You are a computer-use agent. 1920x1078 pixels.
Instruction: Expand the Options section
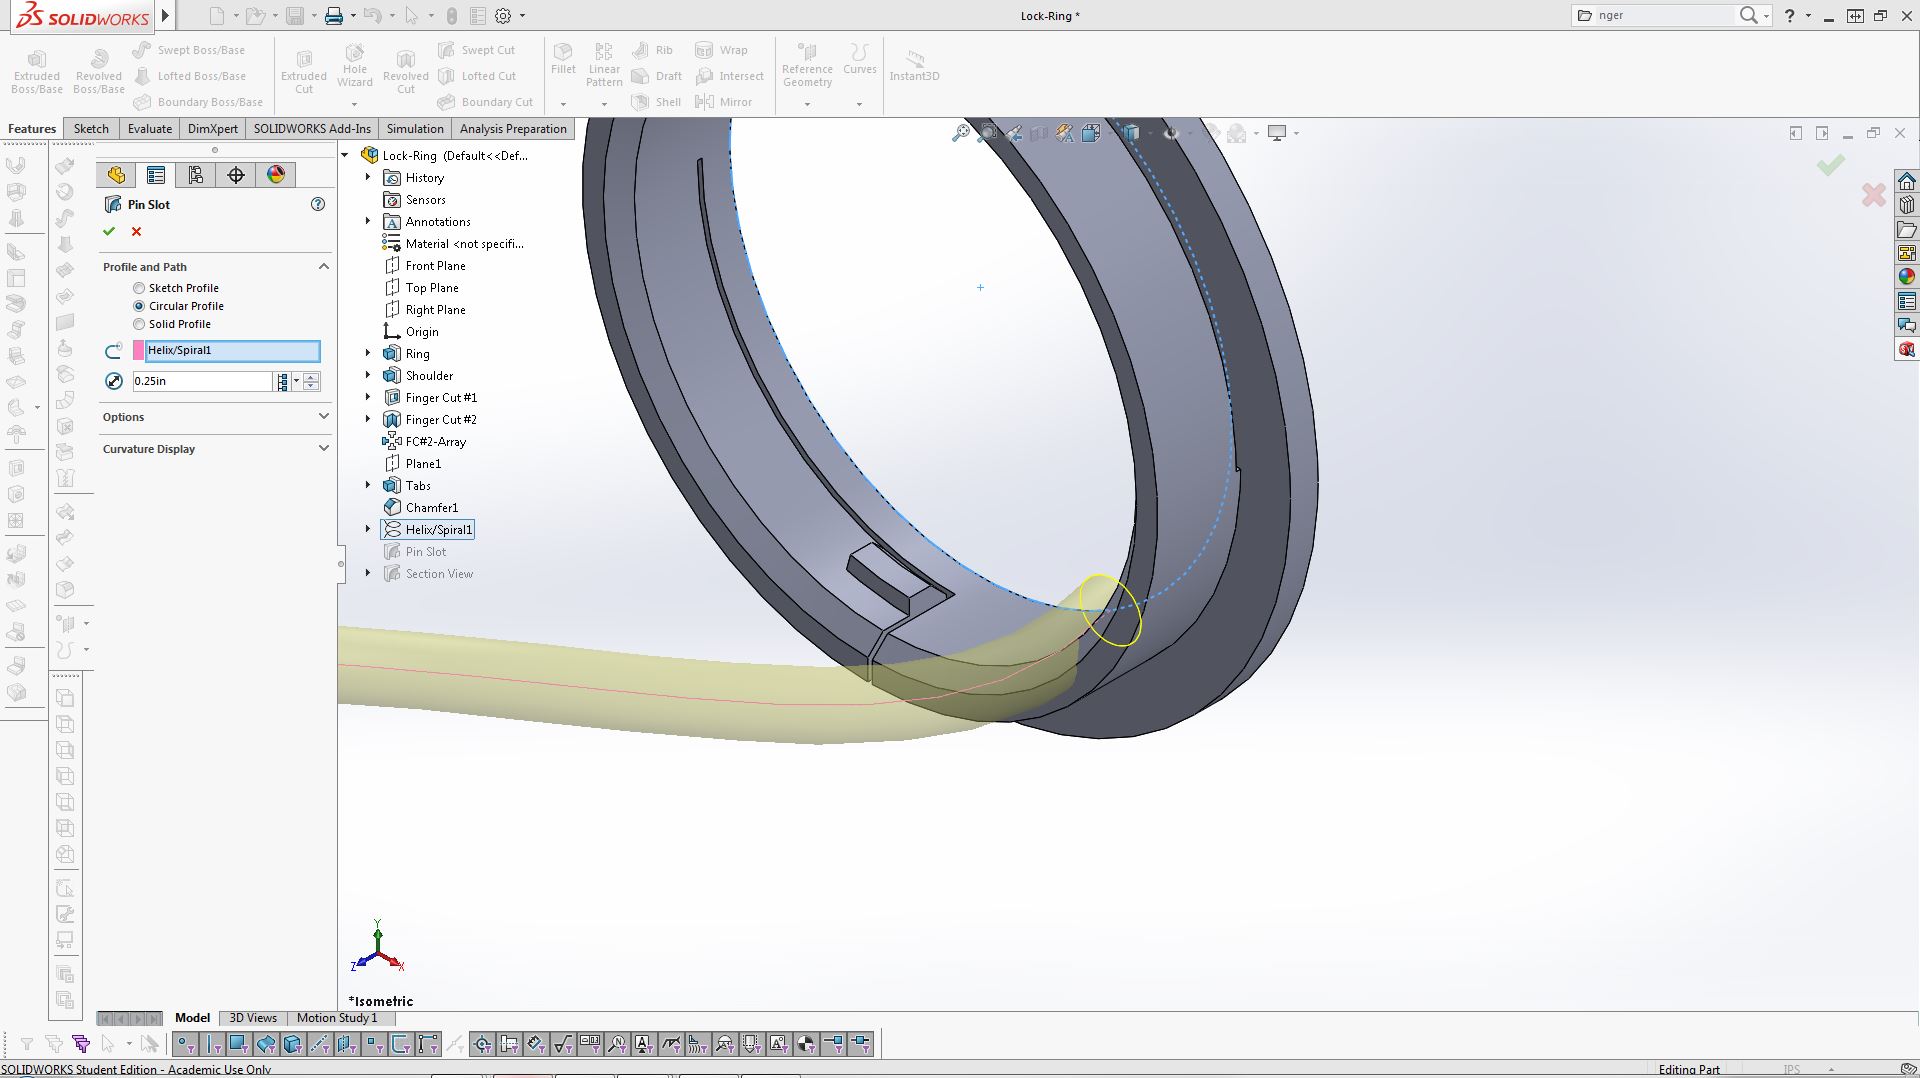[x=324, y=417]
